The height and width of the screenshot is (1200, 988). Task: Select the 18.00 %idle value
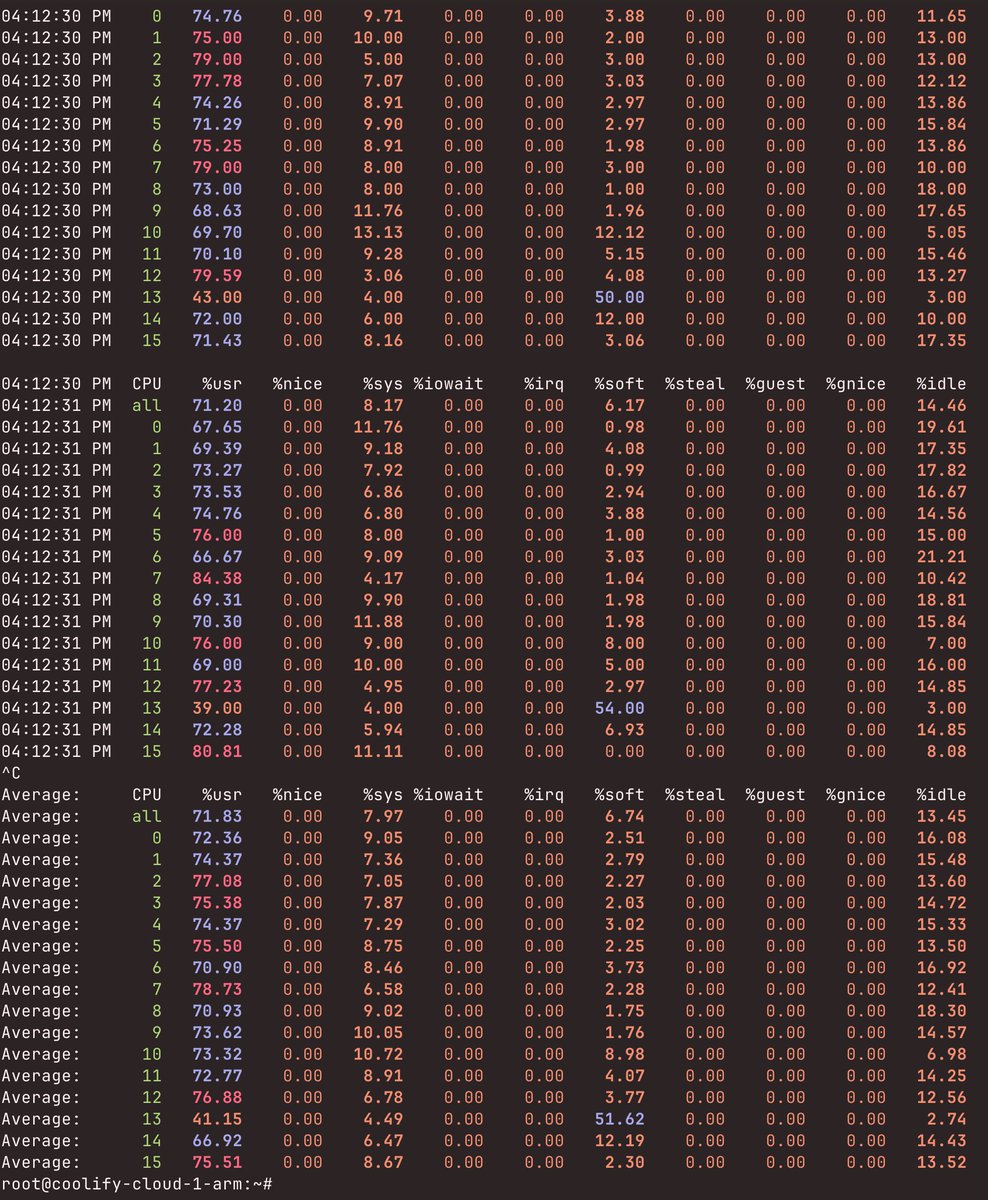[942, 189]
